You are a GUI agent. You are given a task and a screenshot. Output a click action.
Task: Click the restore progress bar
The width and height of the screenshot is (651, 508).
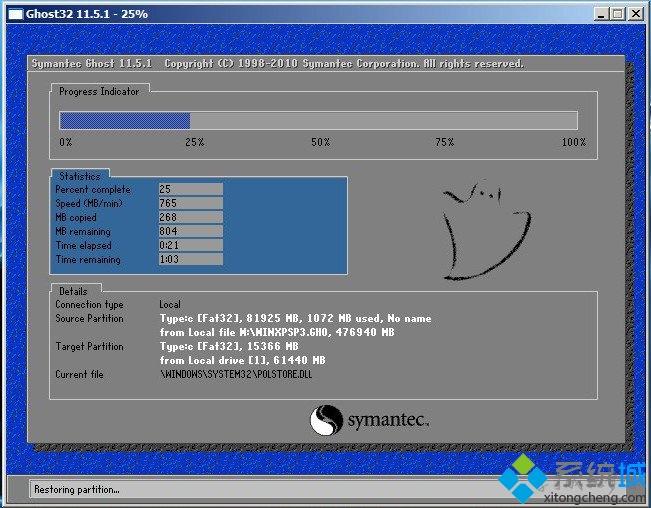coord(318,121)
